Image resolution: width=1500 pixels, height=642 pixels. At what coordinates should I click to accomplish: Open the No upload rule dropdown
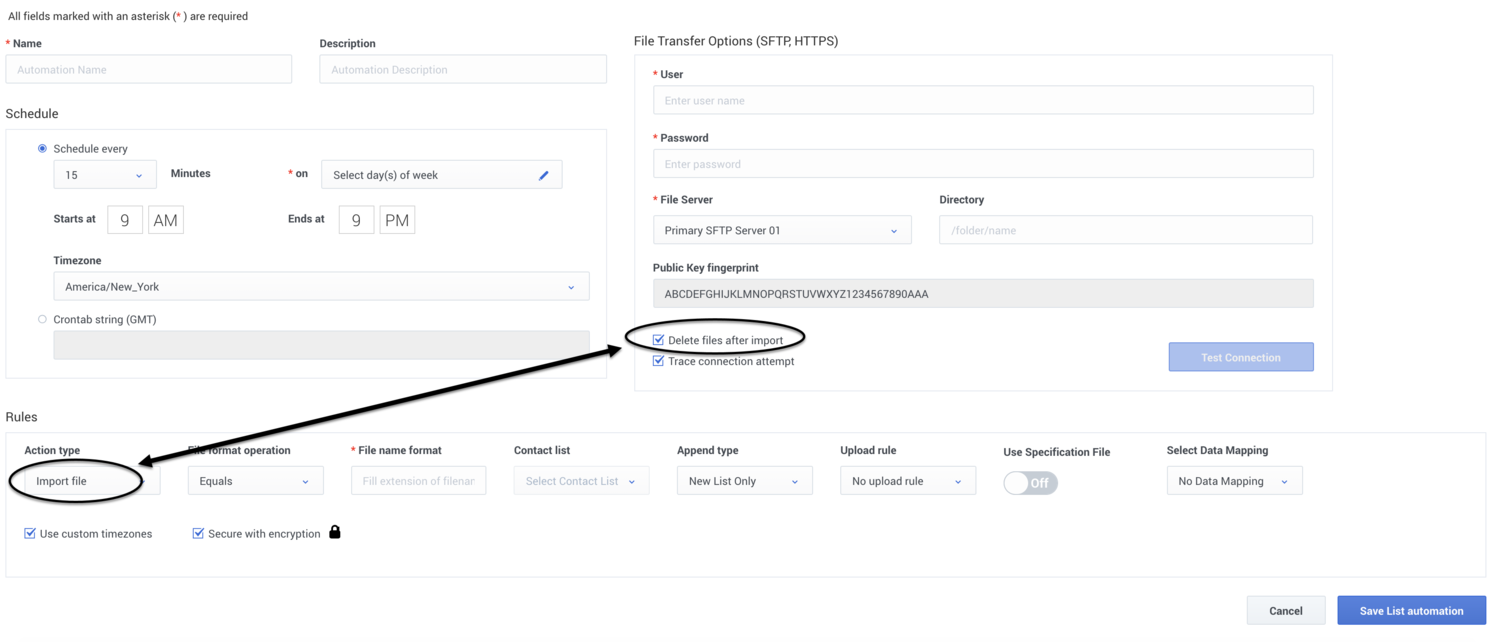pos(907,481)
